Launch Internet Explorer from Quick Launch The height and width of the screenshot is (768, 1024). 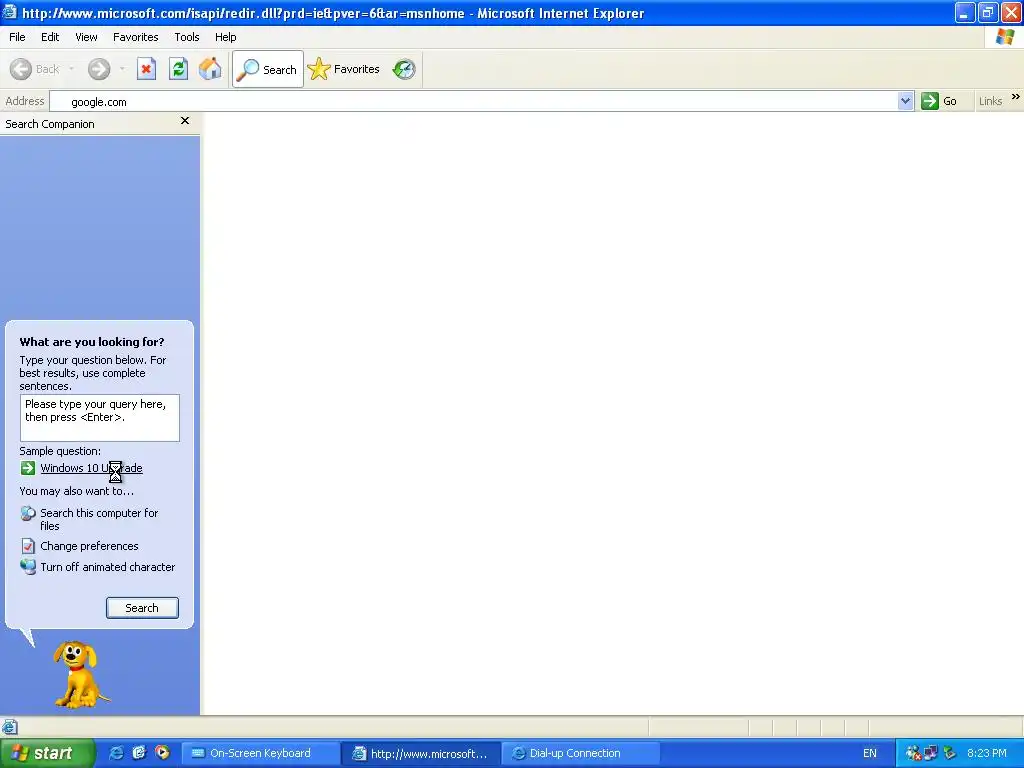point(116,753)
